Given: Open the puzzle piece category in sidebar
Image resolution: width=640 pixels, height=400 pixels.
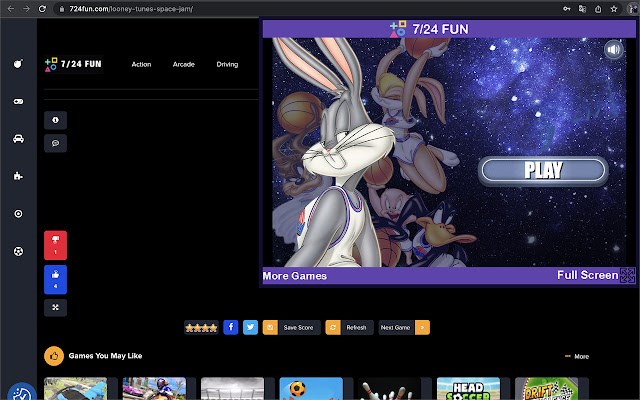Looking at the screenshot, I should [18, 176].
